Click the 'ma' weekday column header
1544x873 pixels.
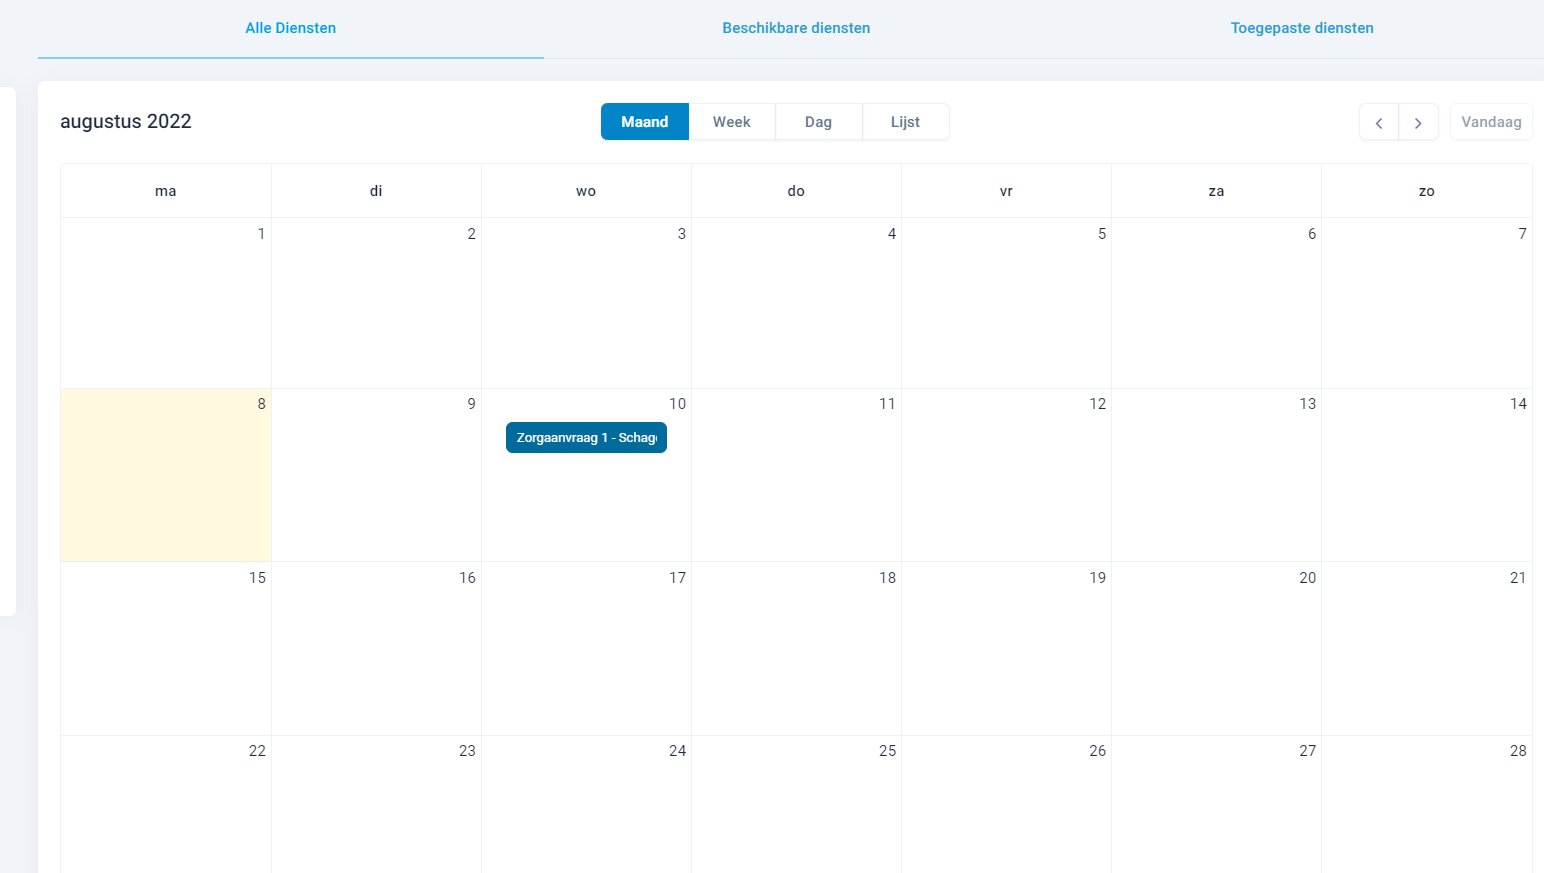166,191
